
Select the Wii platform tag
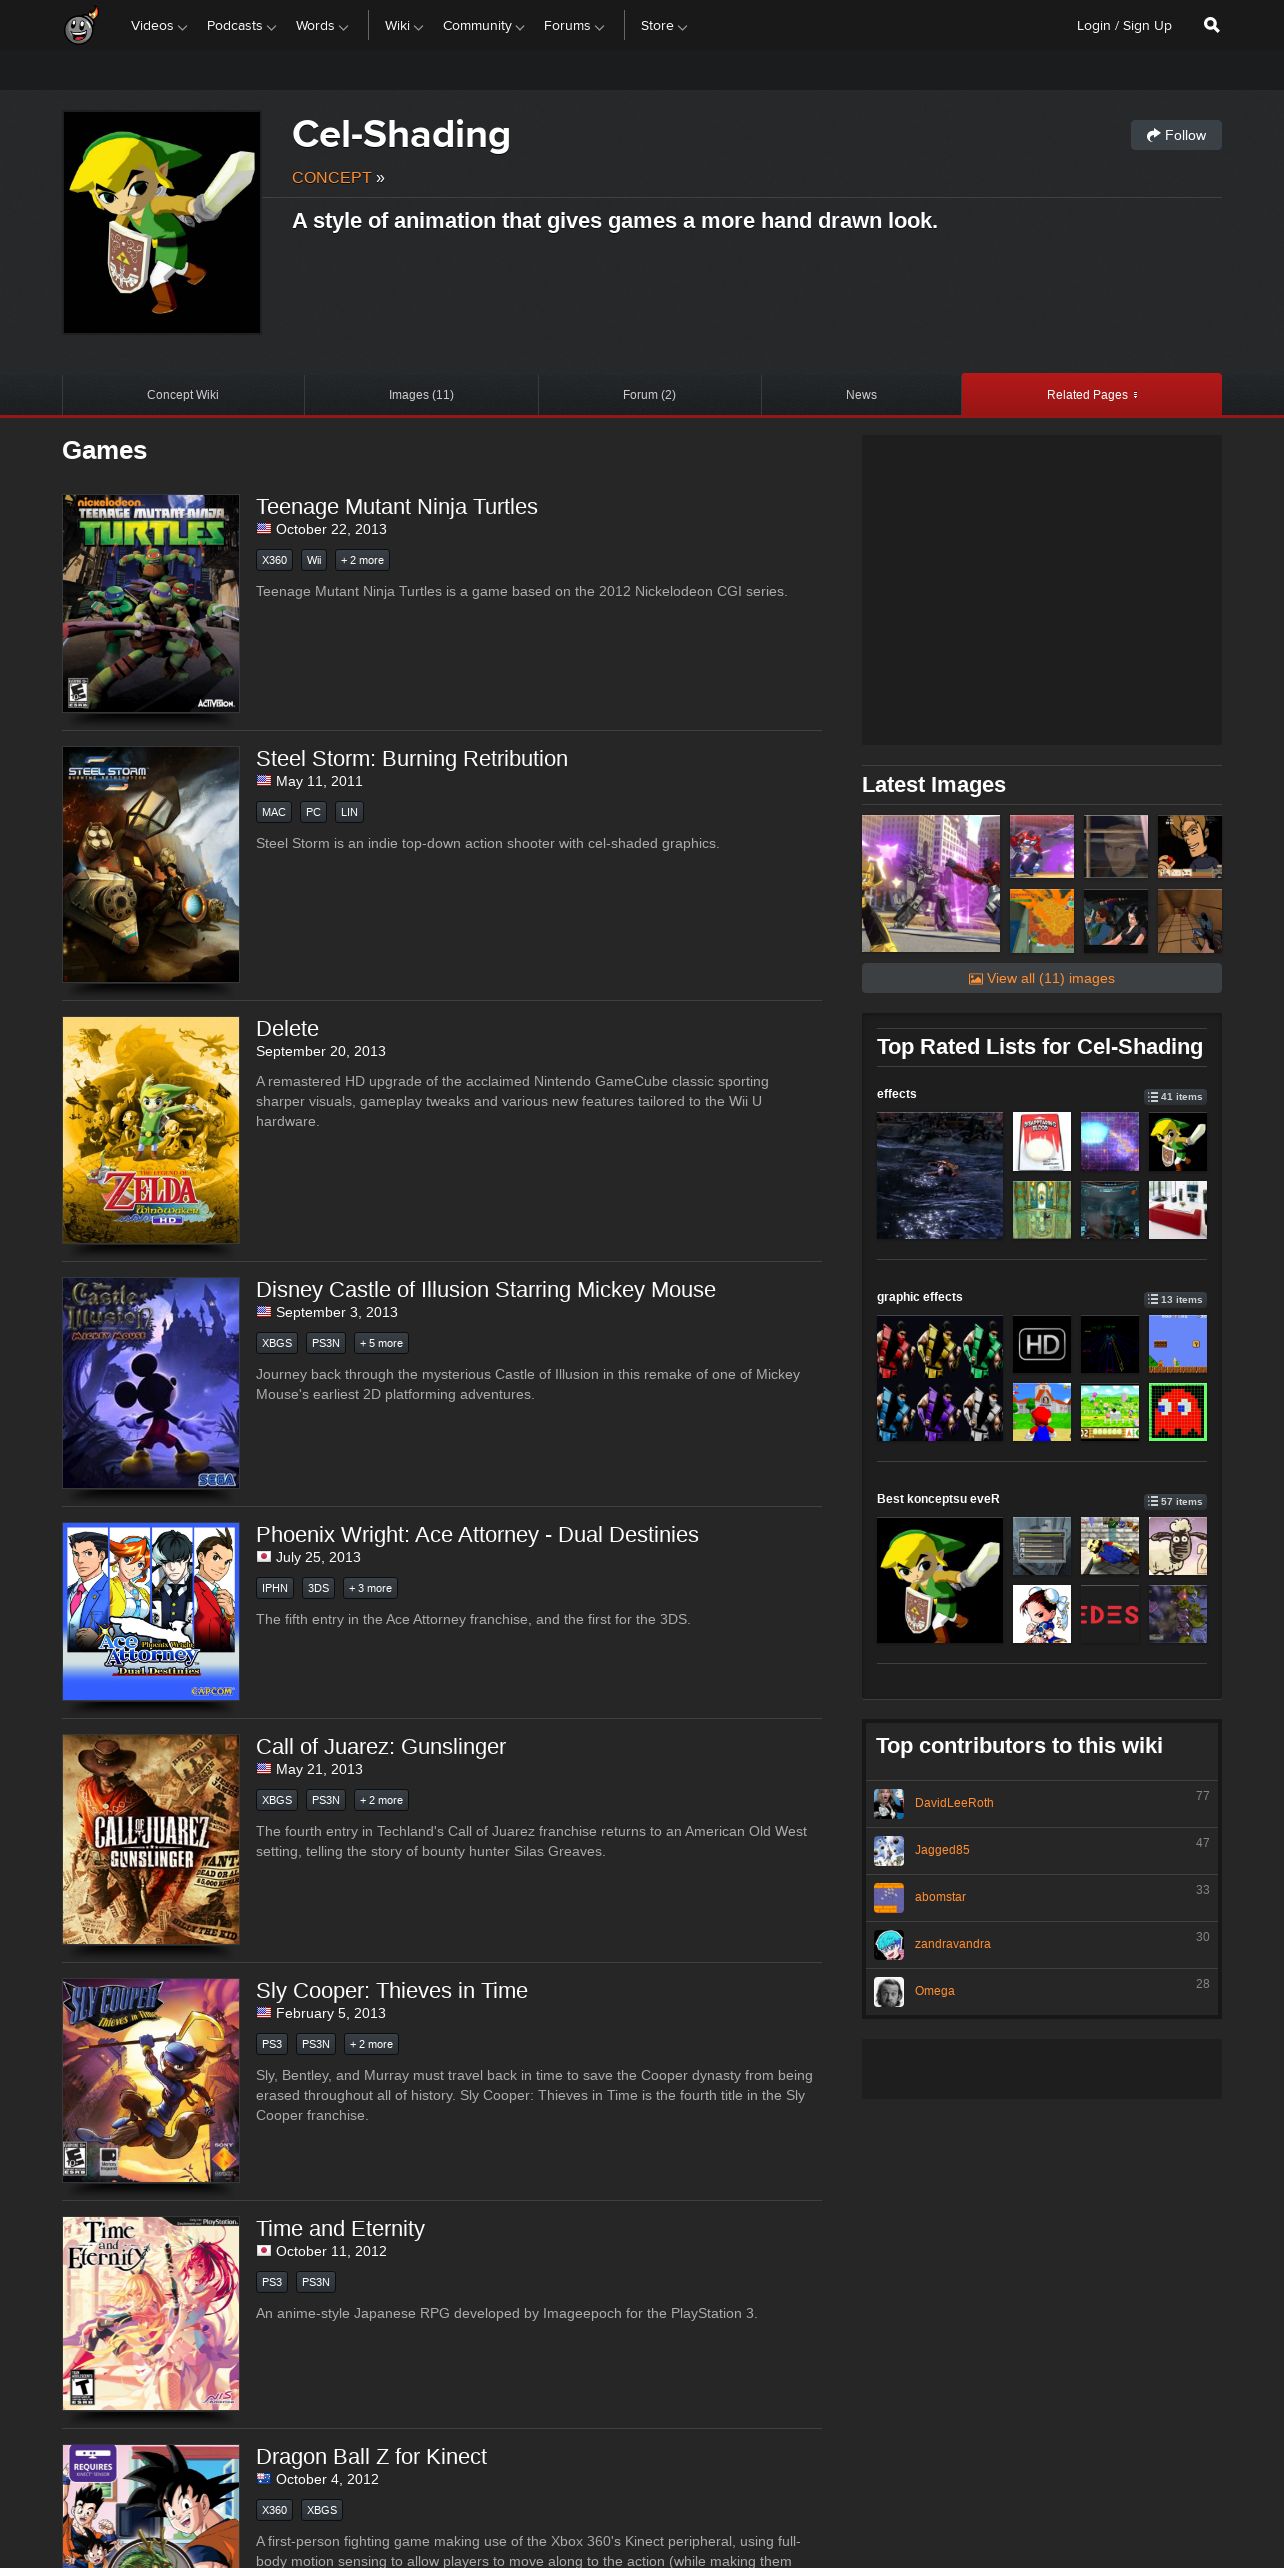pyautogui.click(x=314, y=560)
